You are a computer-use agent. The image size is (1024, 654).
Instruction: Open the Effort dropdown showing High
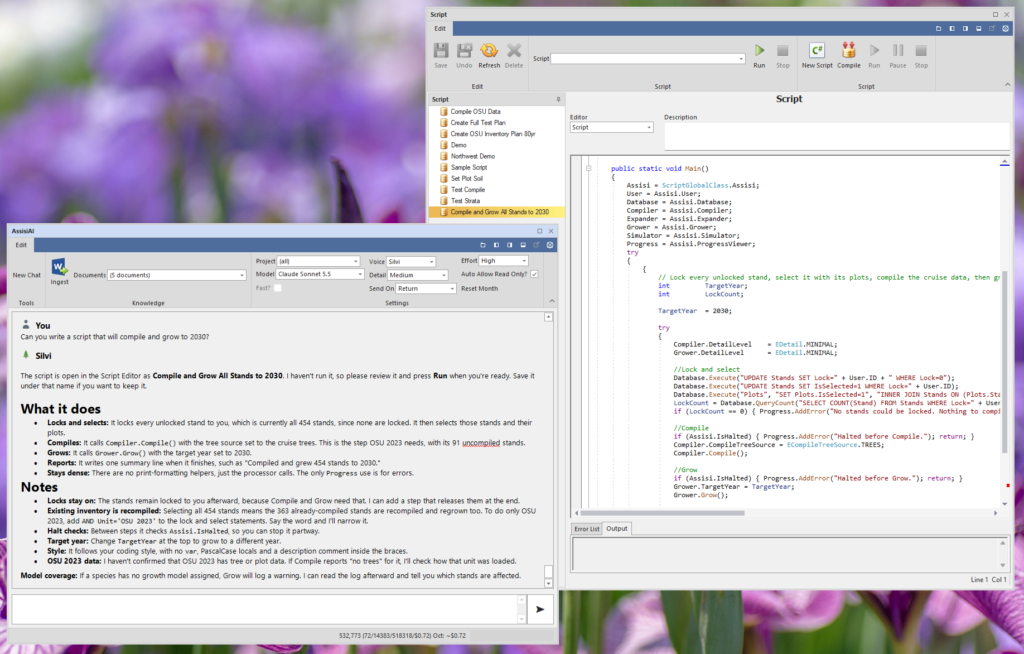tap(504, 261)
